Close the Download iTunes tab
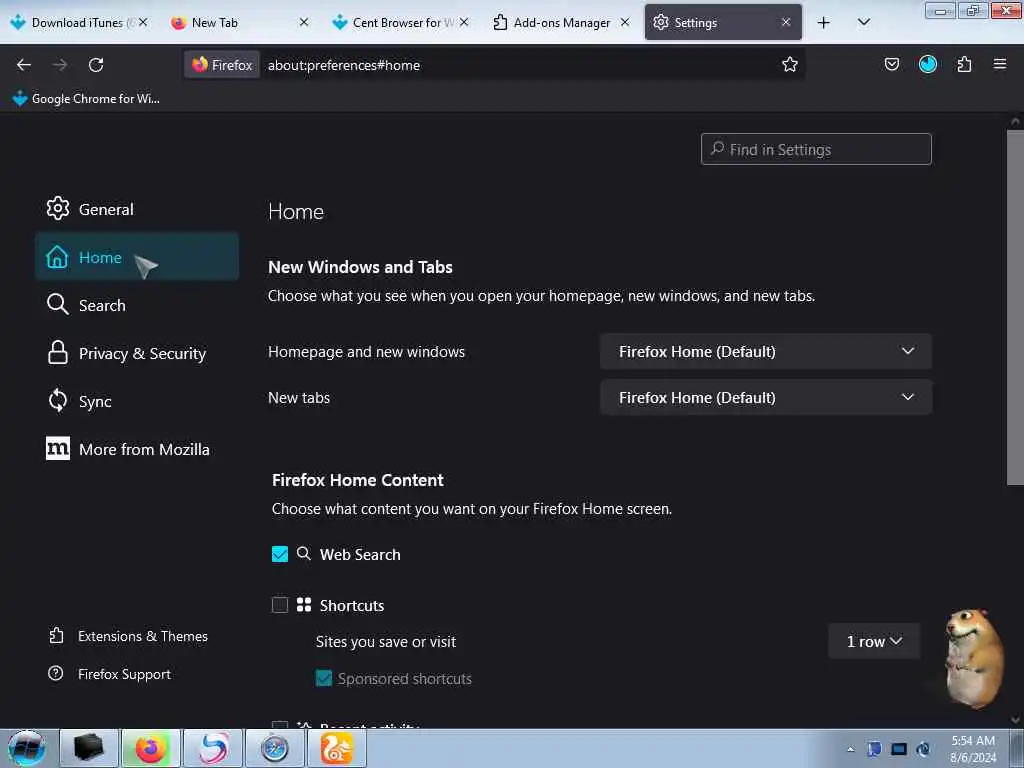 tap(143, 22)
